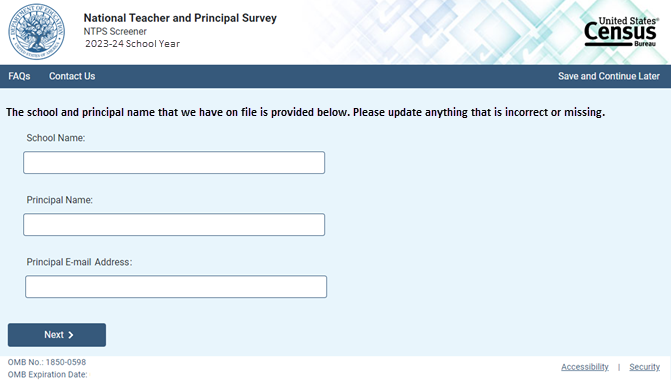Viewport: 671px width, 380px height.
Task: Click the United States Census Bureau logo
Action: click(x=621, y=32)
